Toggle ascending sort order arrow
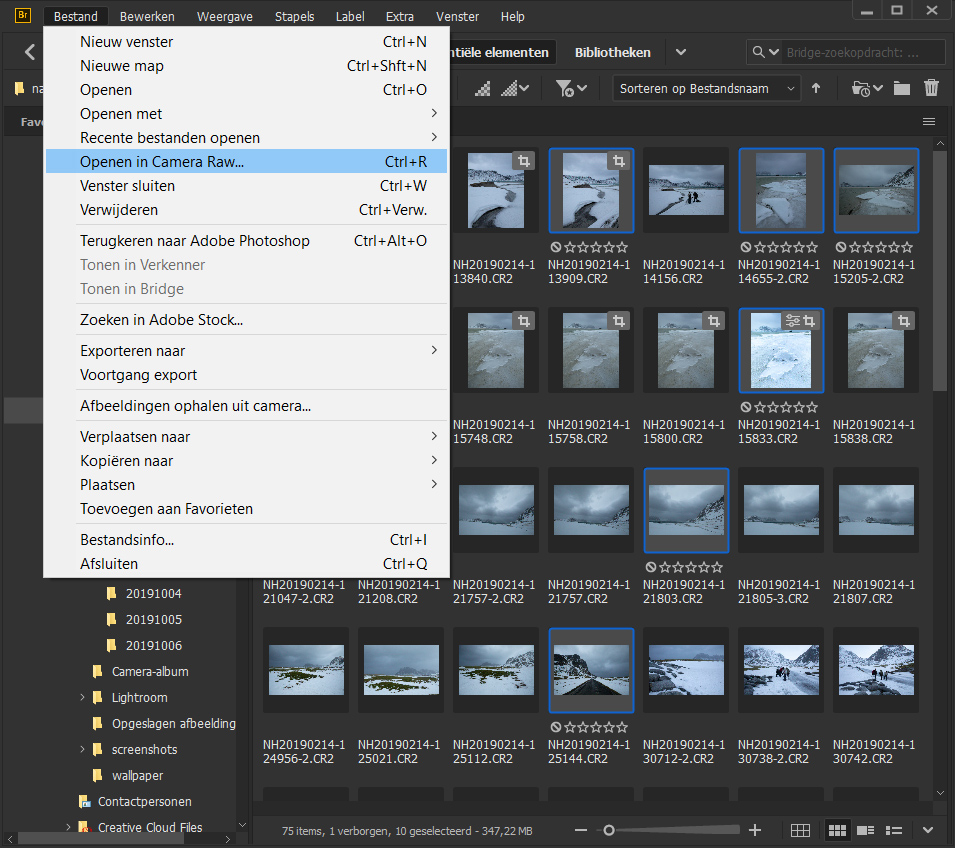Viewport: 955px width, 848px height. click(816, 89)
